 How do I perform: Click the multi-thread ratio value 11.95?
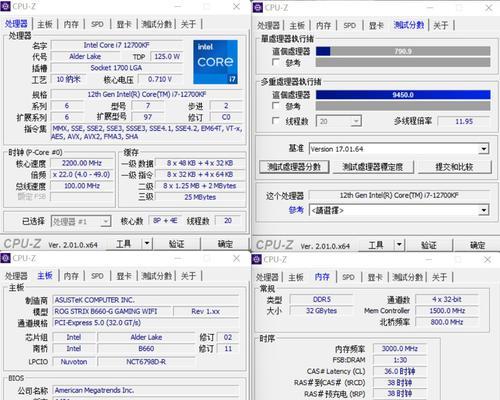coord(464,121)
